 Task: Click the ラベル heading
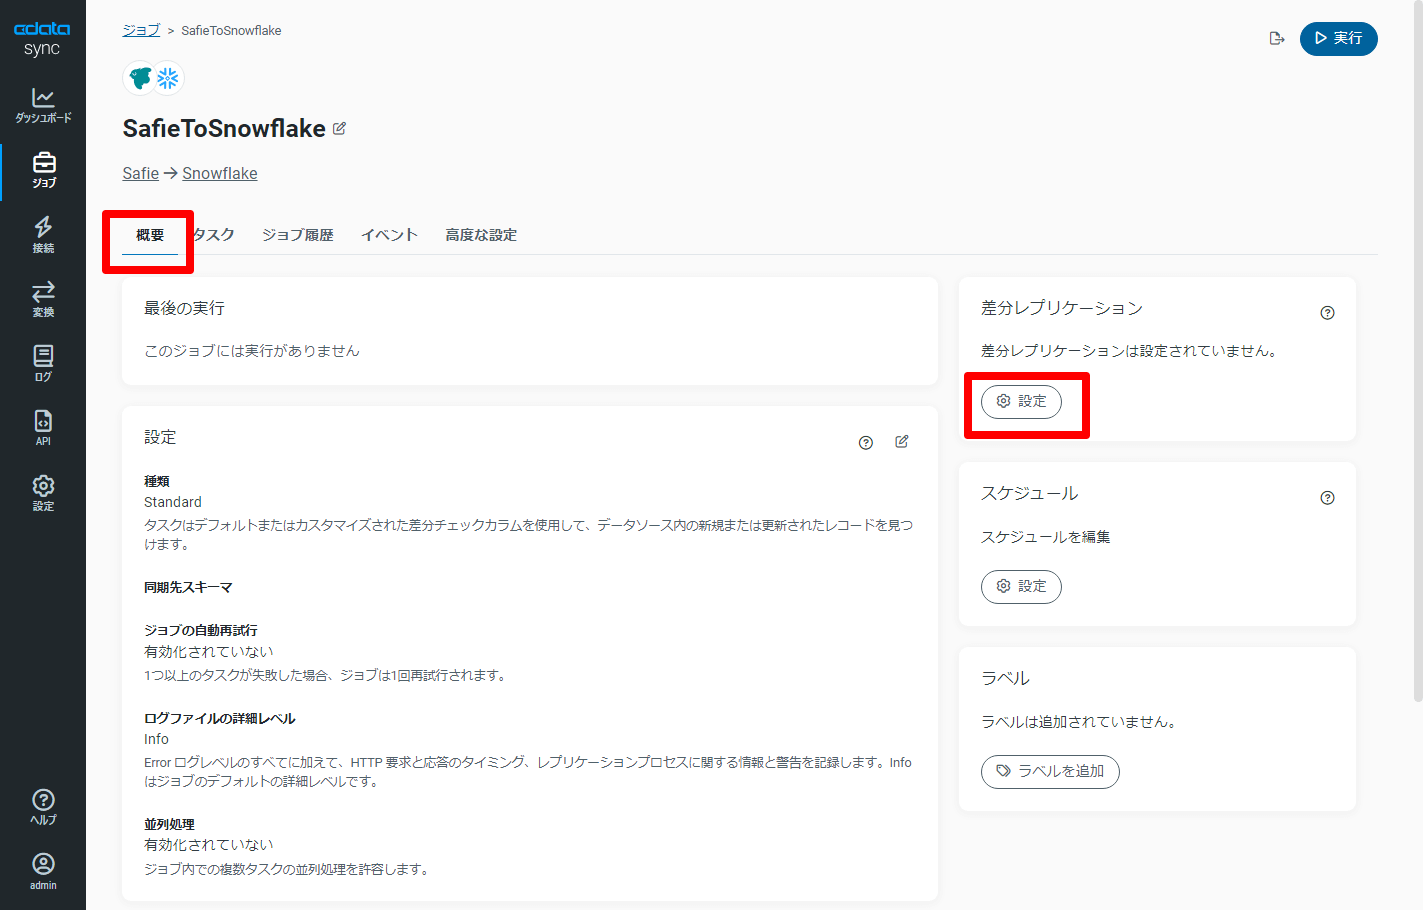click(x=1005, y=678)
